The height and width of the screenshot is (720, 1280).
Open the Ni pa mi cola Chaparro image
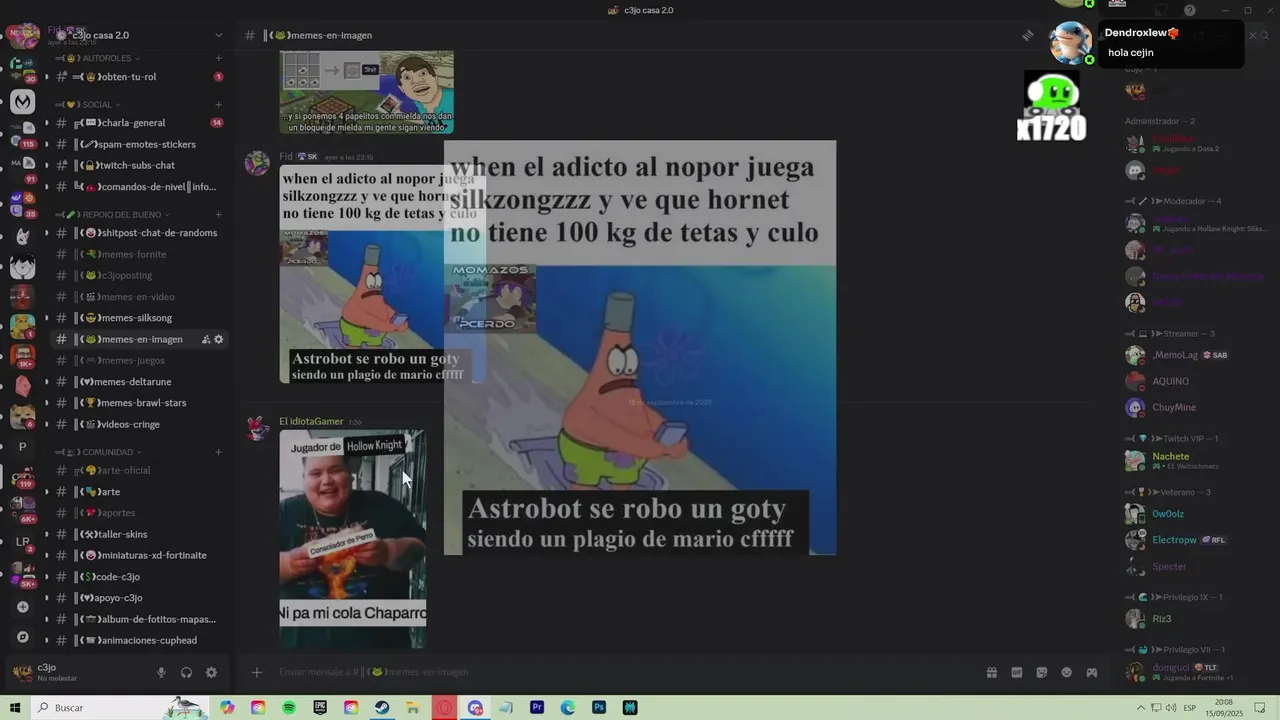[352, 539]
